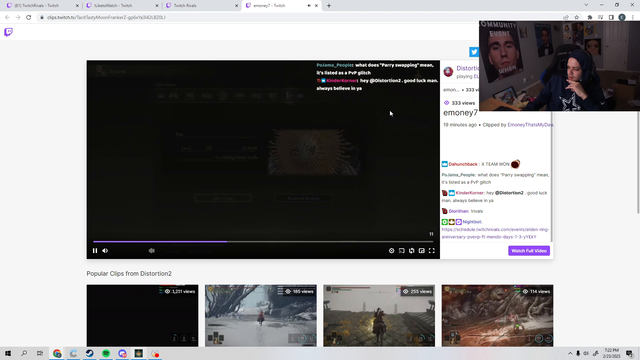
Task: Open the Chrome profile avatar
Action: 622,18
